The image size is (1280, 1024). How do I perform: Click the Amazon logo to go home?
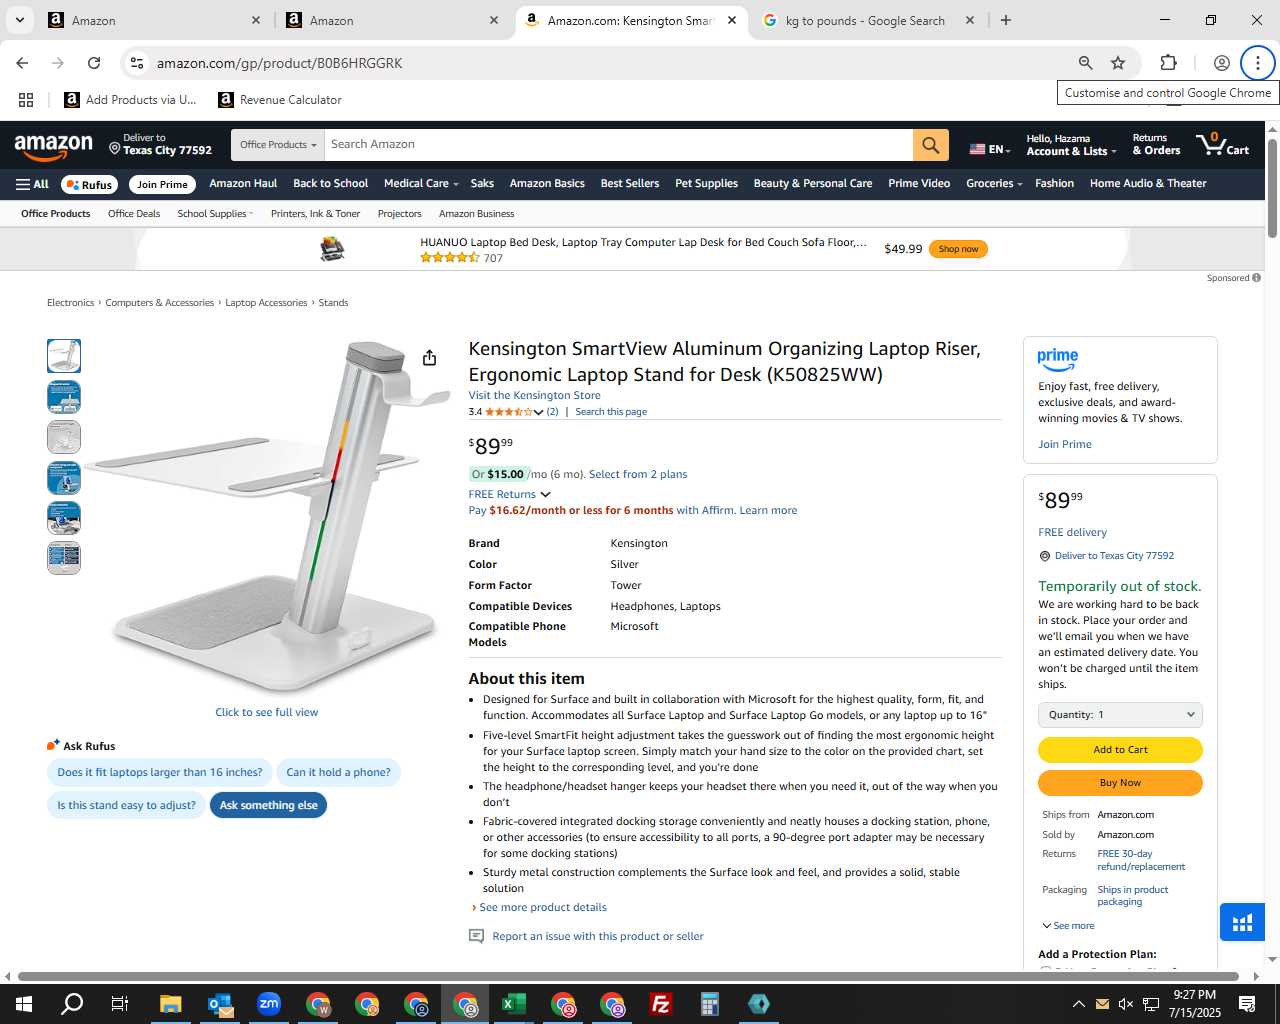tap(54, 146)
